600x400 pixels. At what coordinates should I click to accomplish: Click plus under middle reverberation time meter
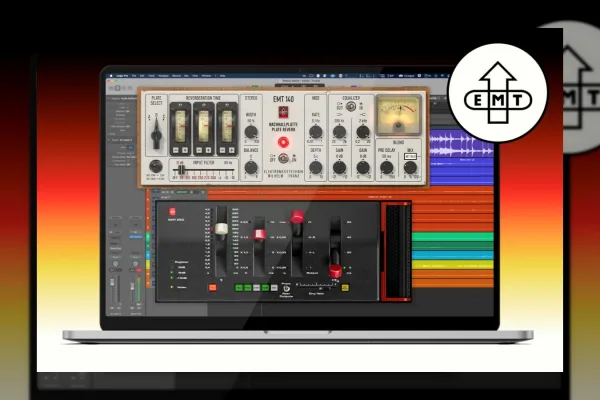(x=209, y=150)
